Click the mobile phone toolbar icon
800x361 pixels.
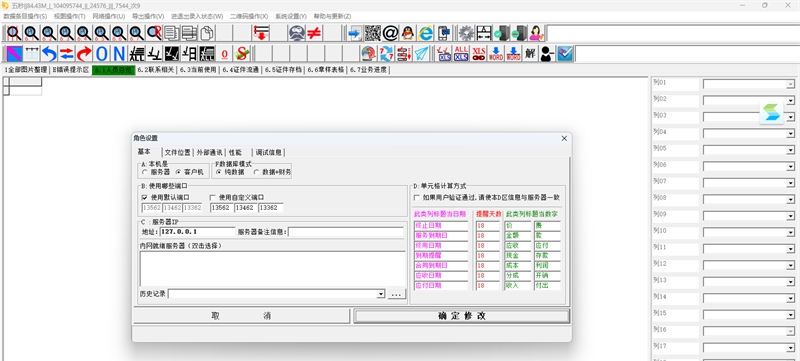[x=444, y=33]
